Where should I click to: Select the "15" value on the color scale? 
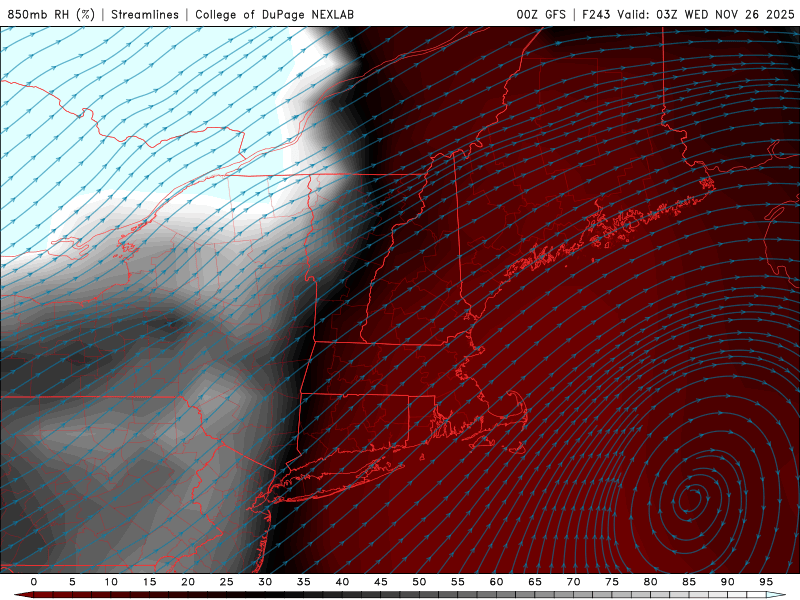(x=149, y=582)
